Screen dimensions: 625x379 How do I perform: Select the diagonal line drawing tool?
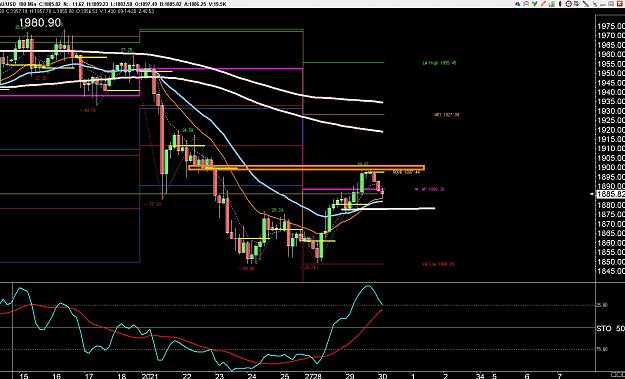pos(586,4)
